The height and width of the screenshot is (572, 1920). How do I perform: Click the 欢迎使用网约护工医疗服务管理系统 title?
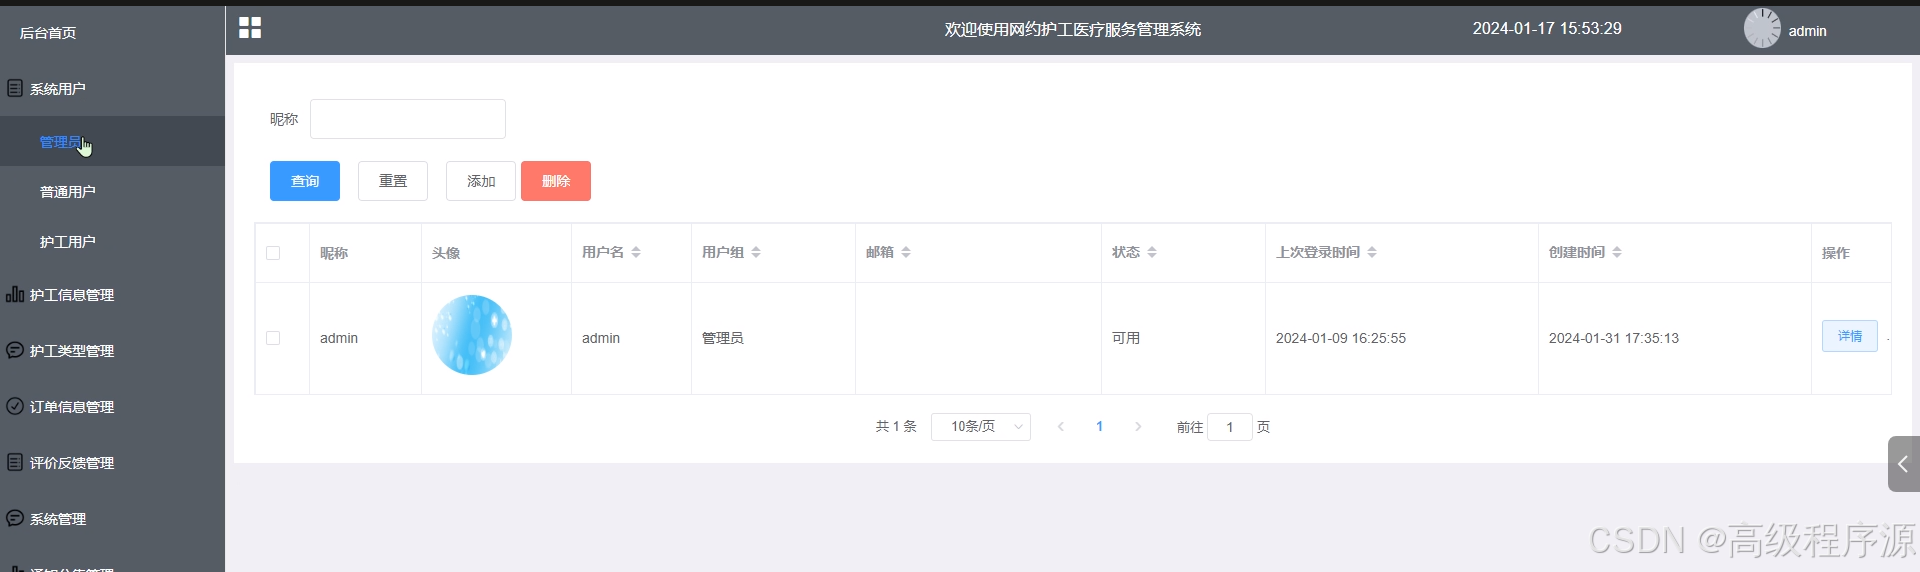click(1073, 30)
